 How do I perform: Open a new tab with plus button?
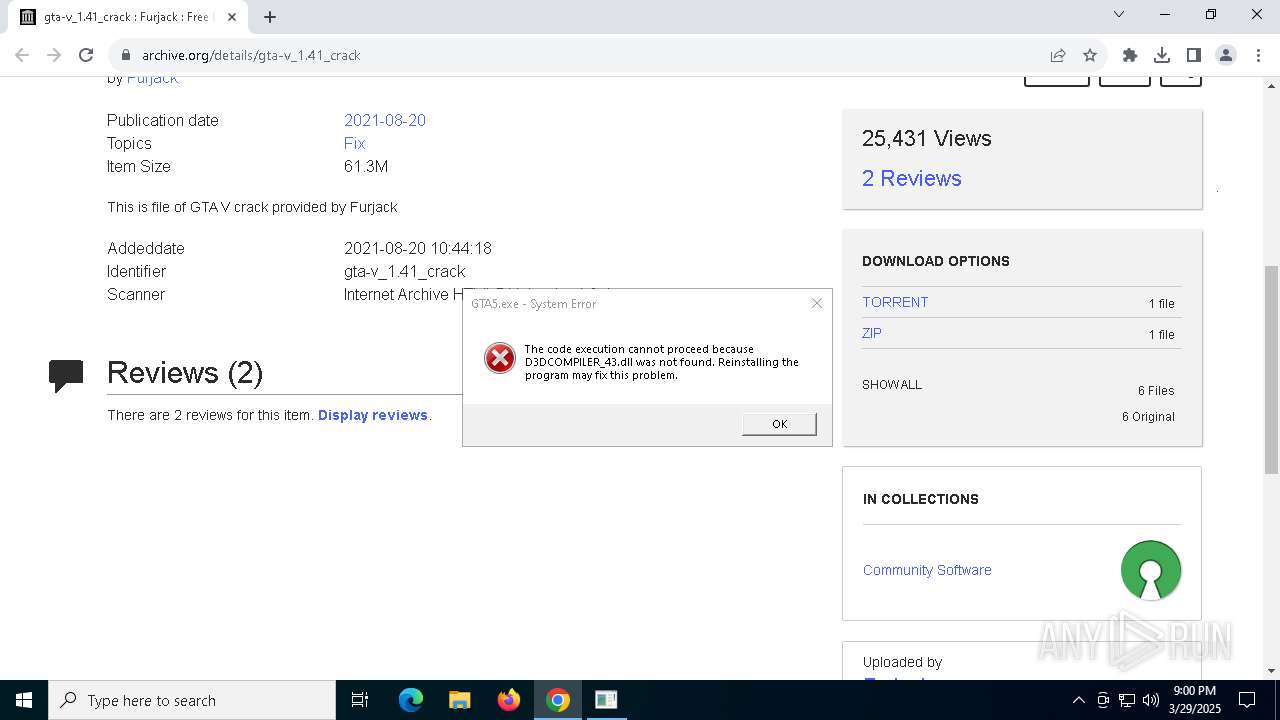(270, 16)
